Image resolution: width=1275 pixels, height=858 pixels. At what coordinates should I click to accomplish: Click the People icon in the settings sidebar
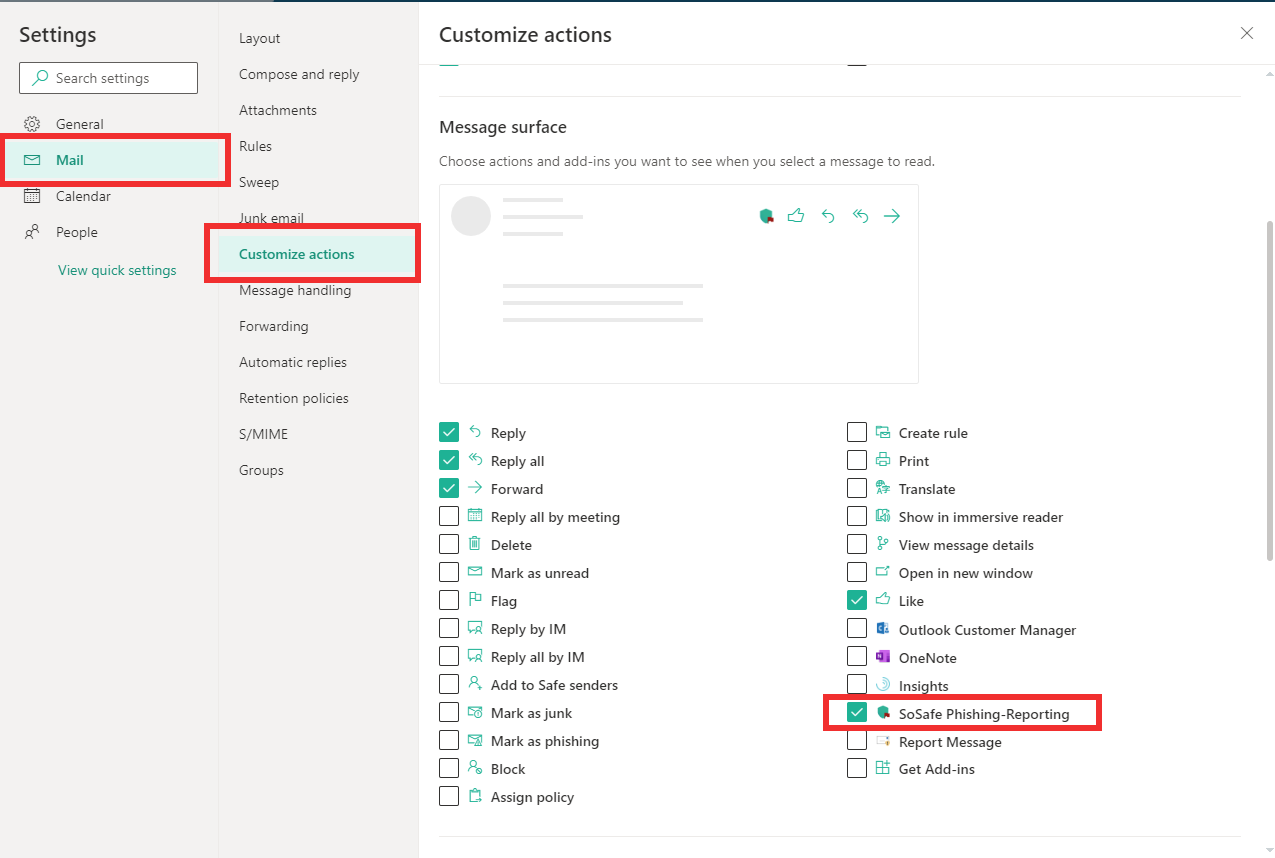coord(32,232)
